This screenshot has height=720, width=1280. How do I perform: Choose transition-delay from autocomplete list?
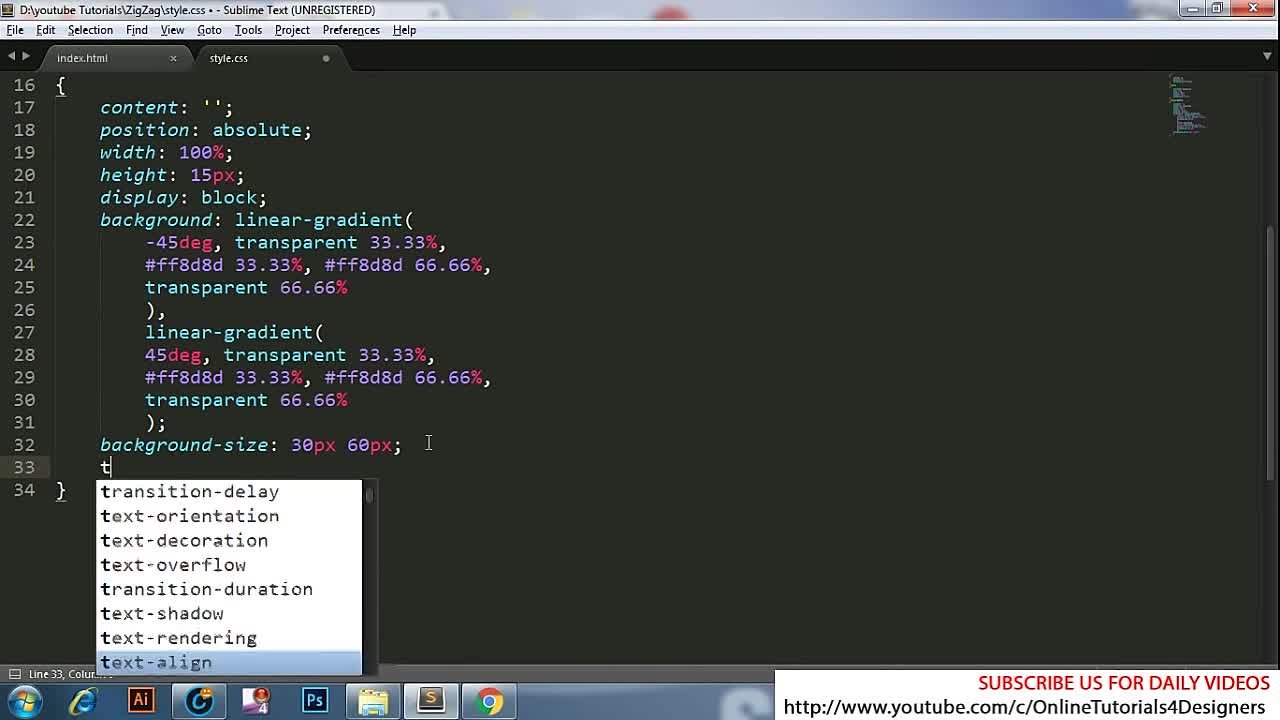229,492
